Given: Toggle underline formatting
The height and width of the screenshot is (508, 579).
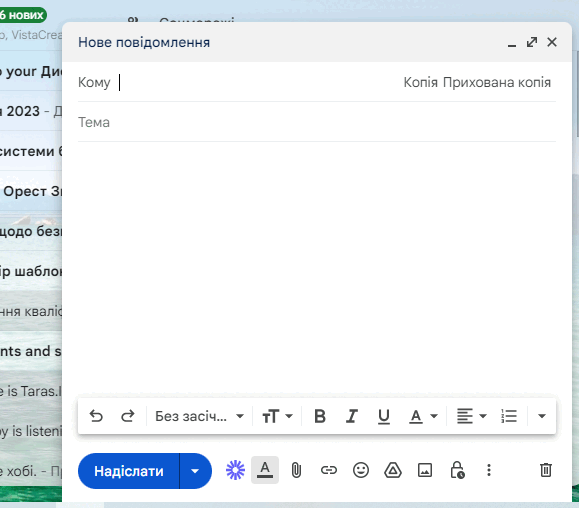Looking at the screenshot, I should click(x=384, y=416).
